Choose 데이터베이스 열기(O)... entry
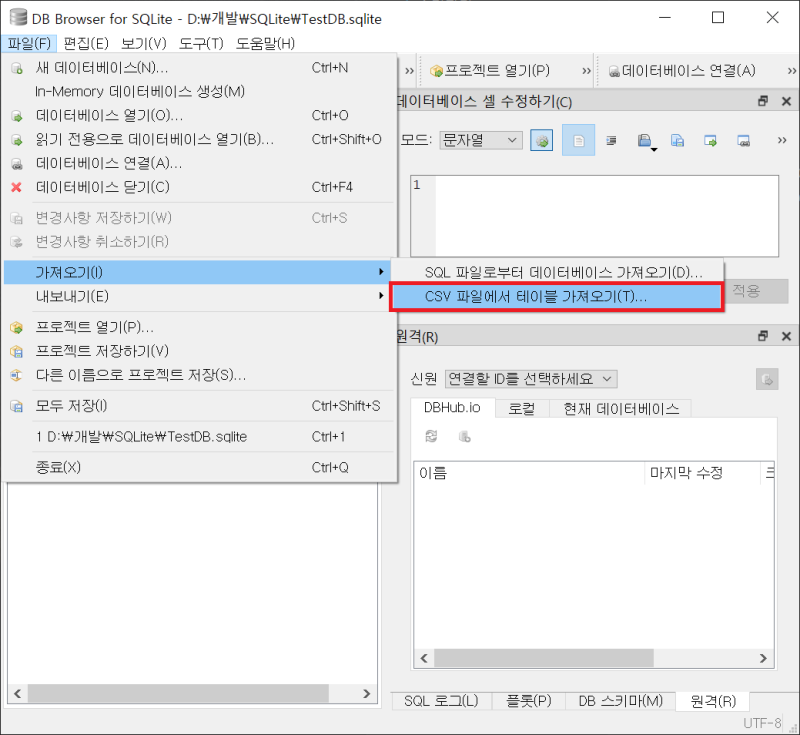The height and width of the screenshot is (735, 800). click(200, 115)
